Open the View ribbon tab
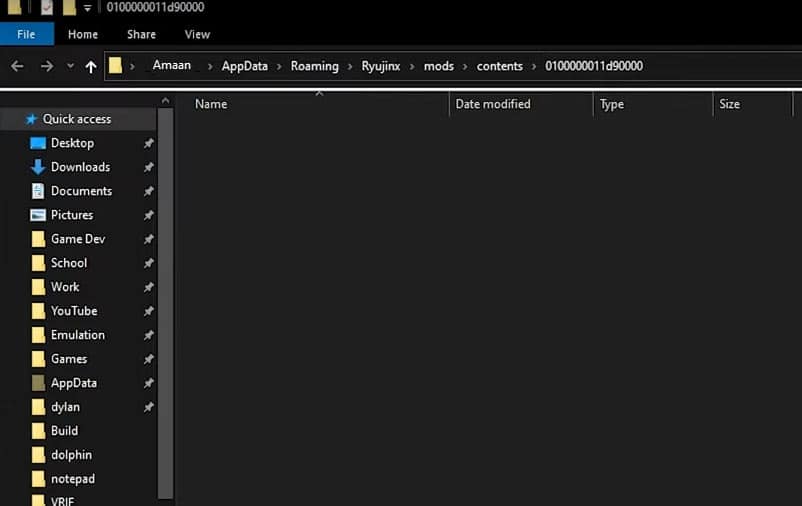Screen dimensions: 802x506 point(197,34)
